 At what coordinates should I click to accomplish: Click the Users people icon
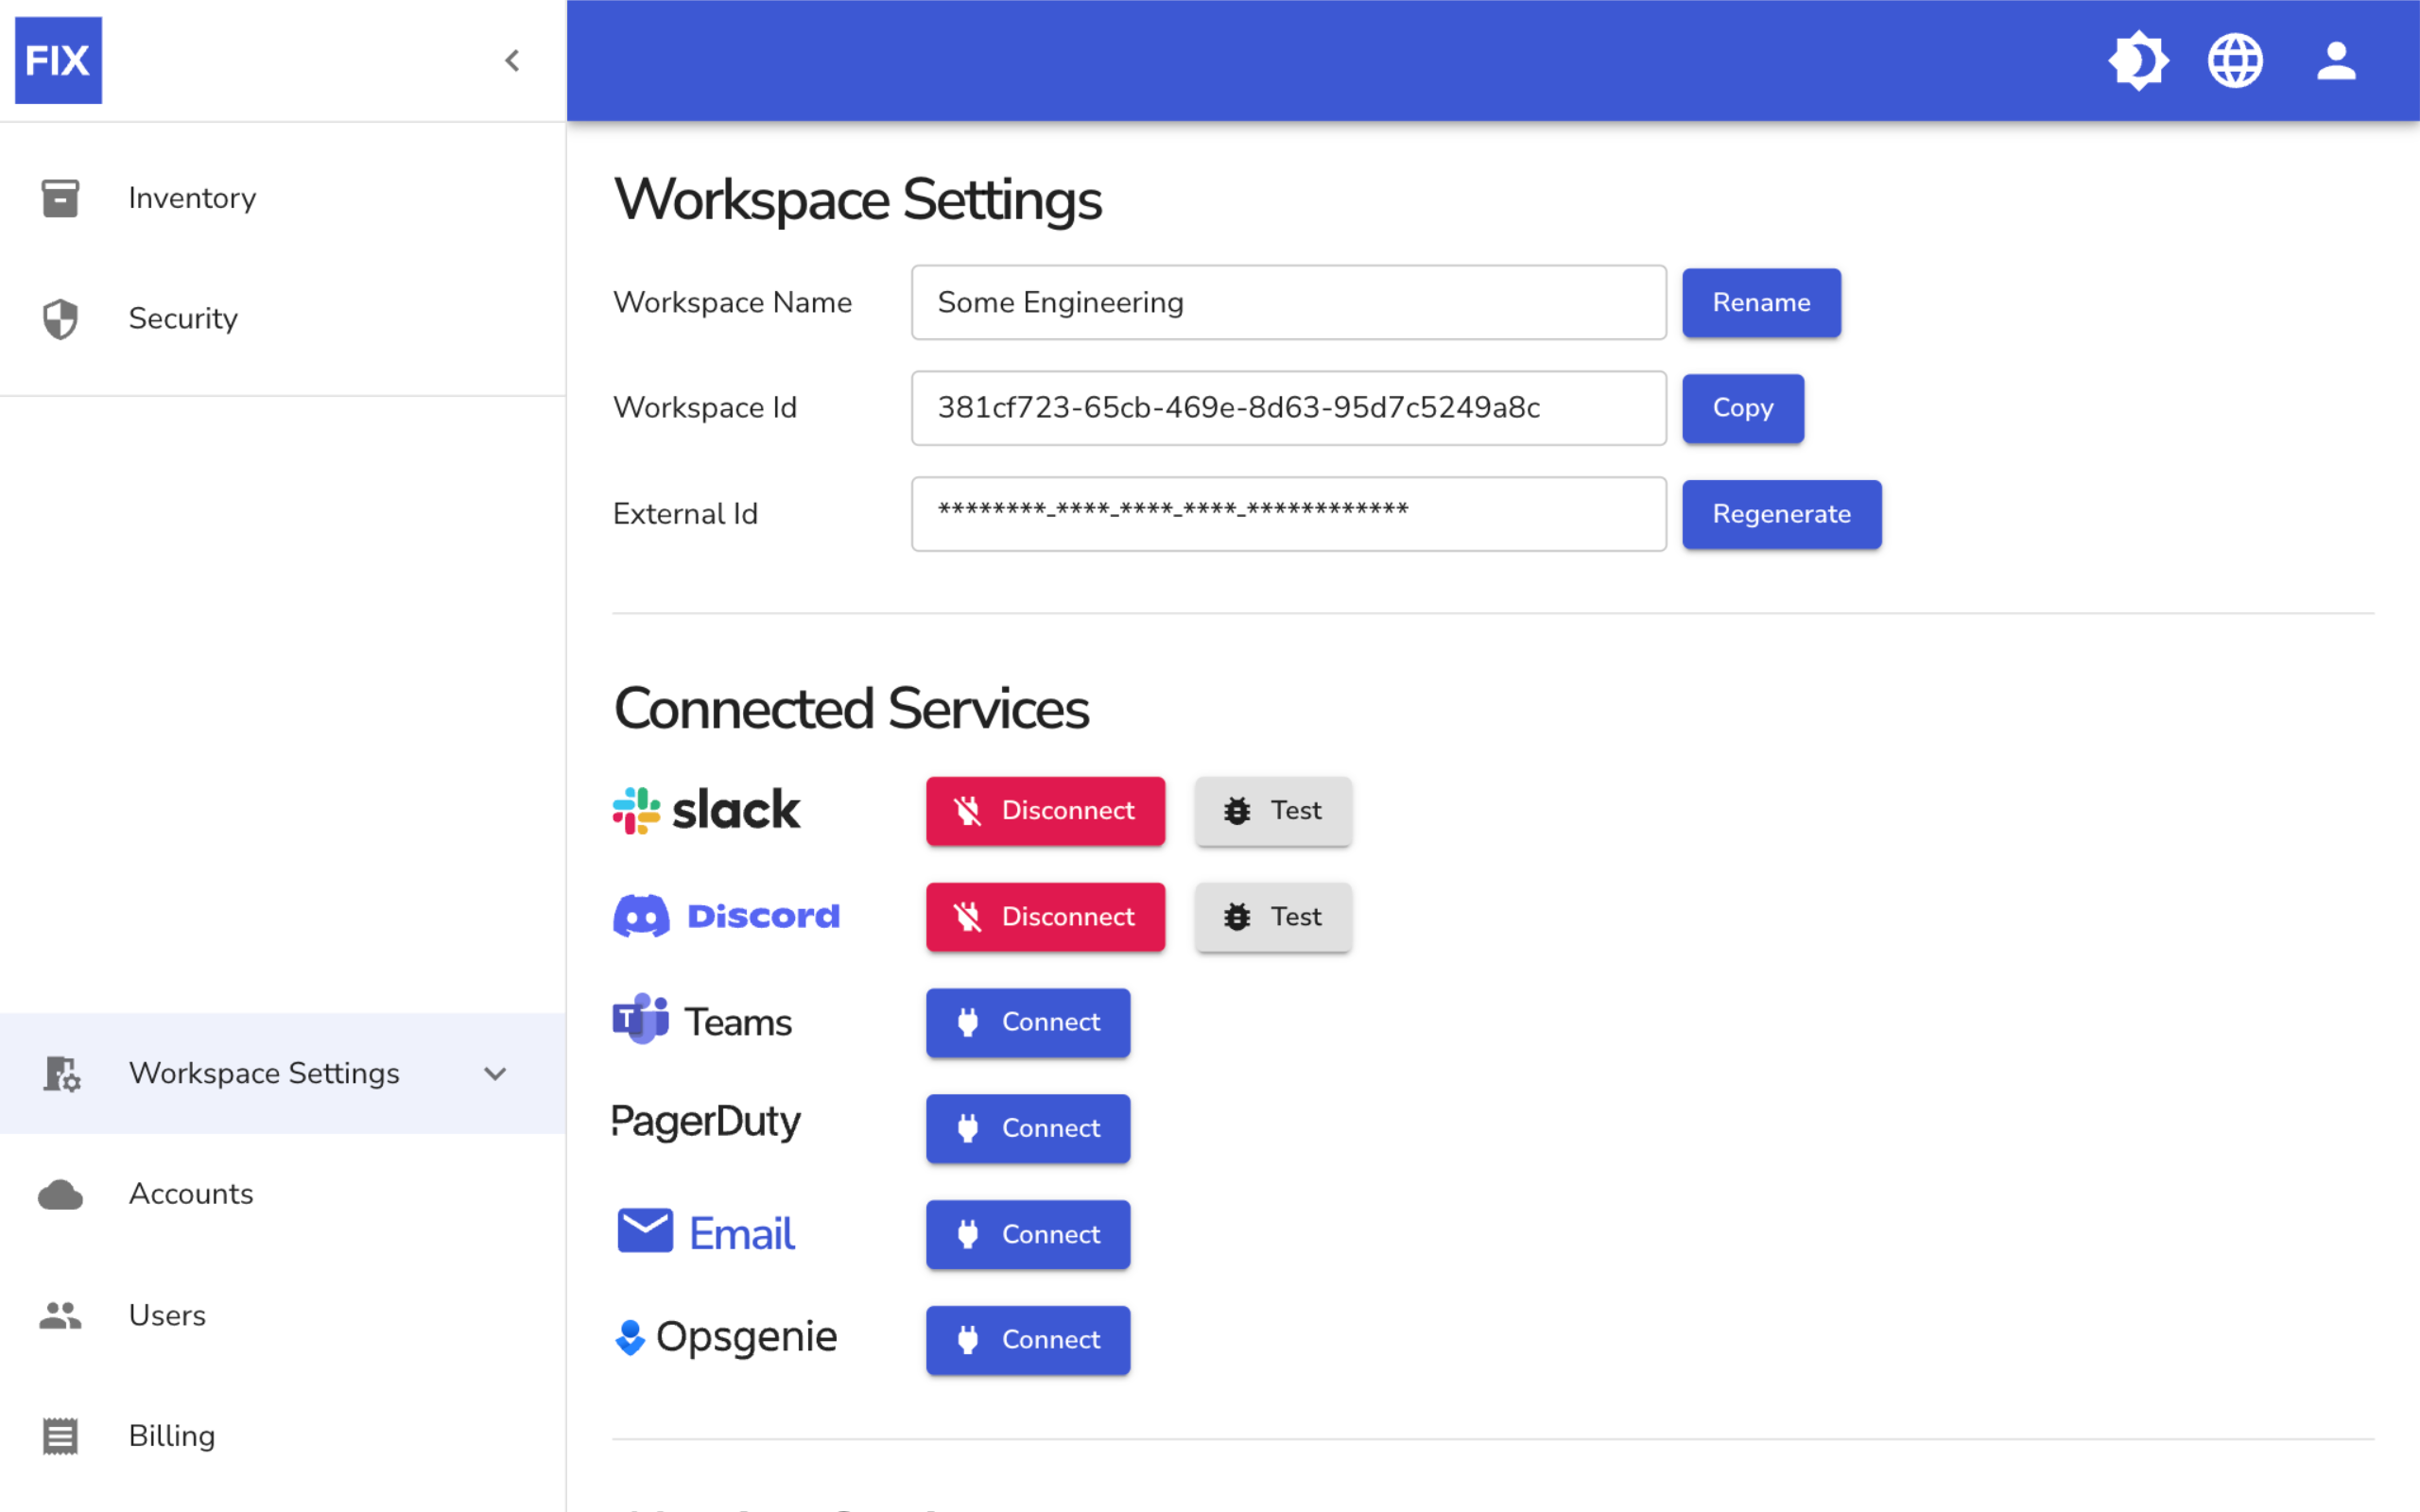[x=60, y=1315]
